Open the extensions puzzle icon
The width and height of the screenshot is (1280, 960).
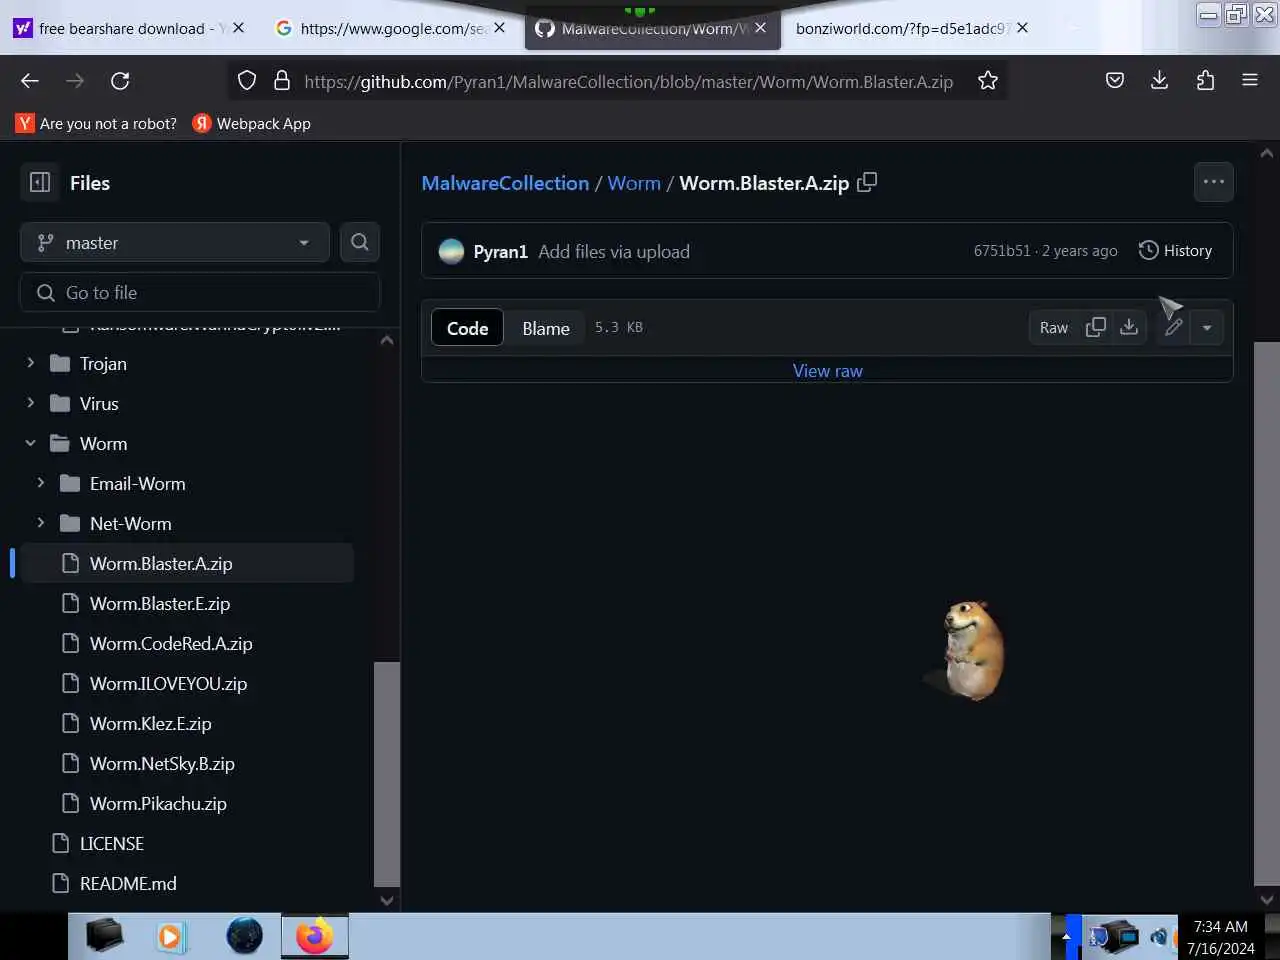pos(1205,81)
